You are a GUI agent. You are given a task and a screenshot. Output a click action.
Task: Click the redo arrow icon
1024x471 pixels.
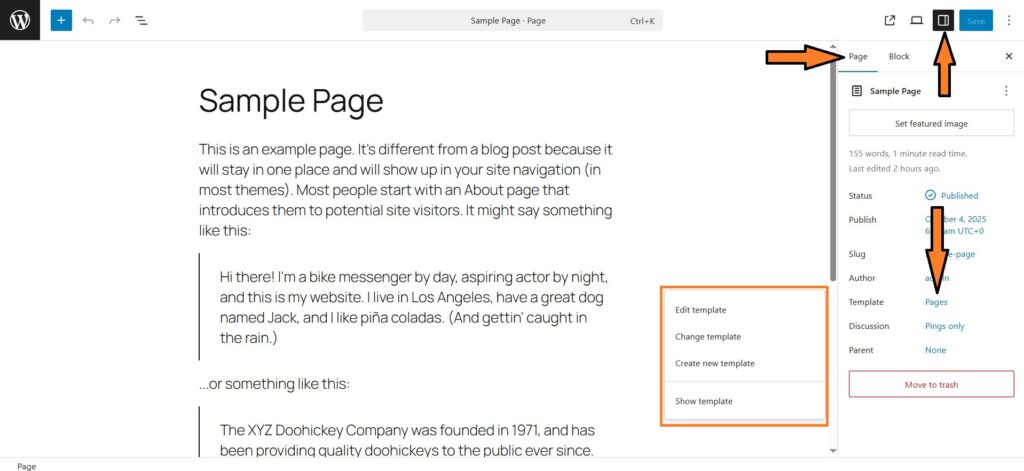click(115, 20)
